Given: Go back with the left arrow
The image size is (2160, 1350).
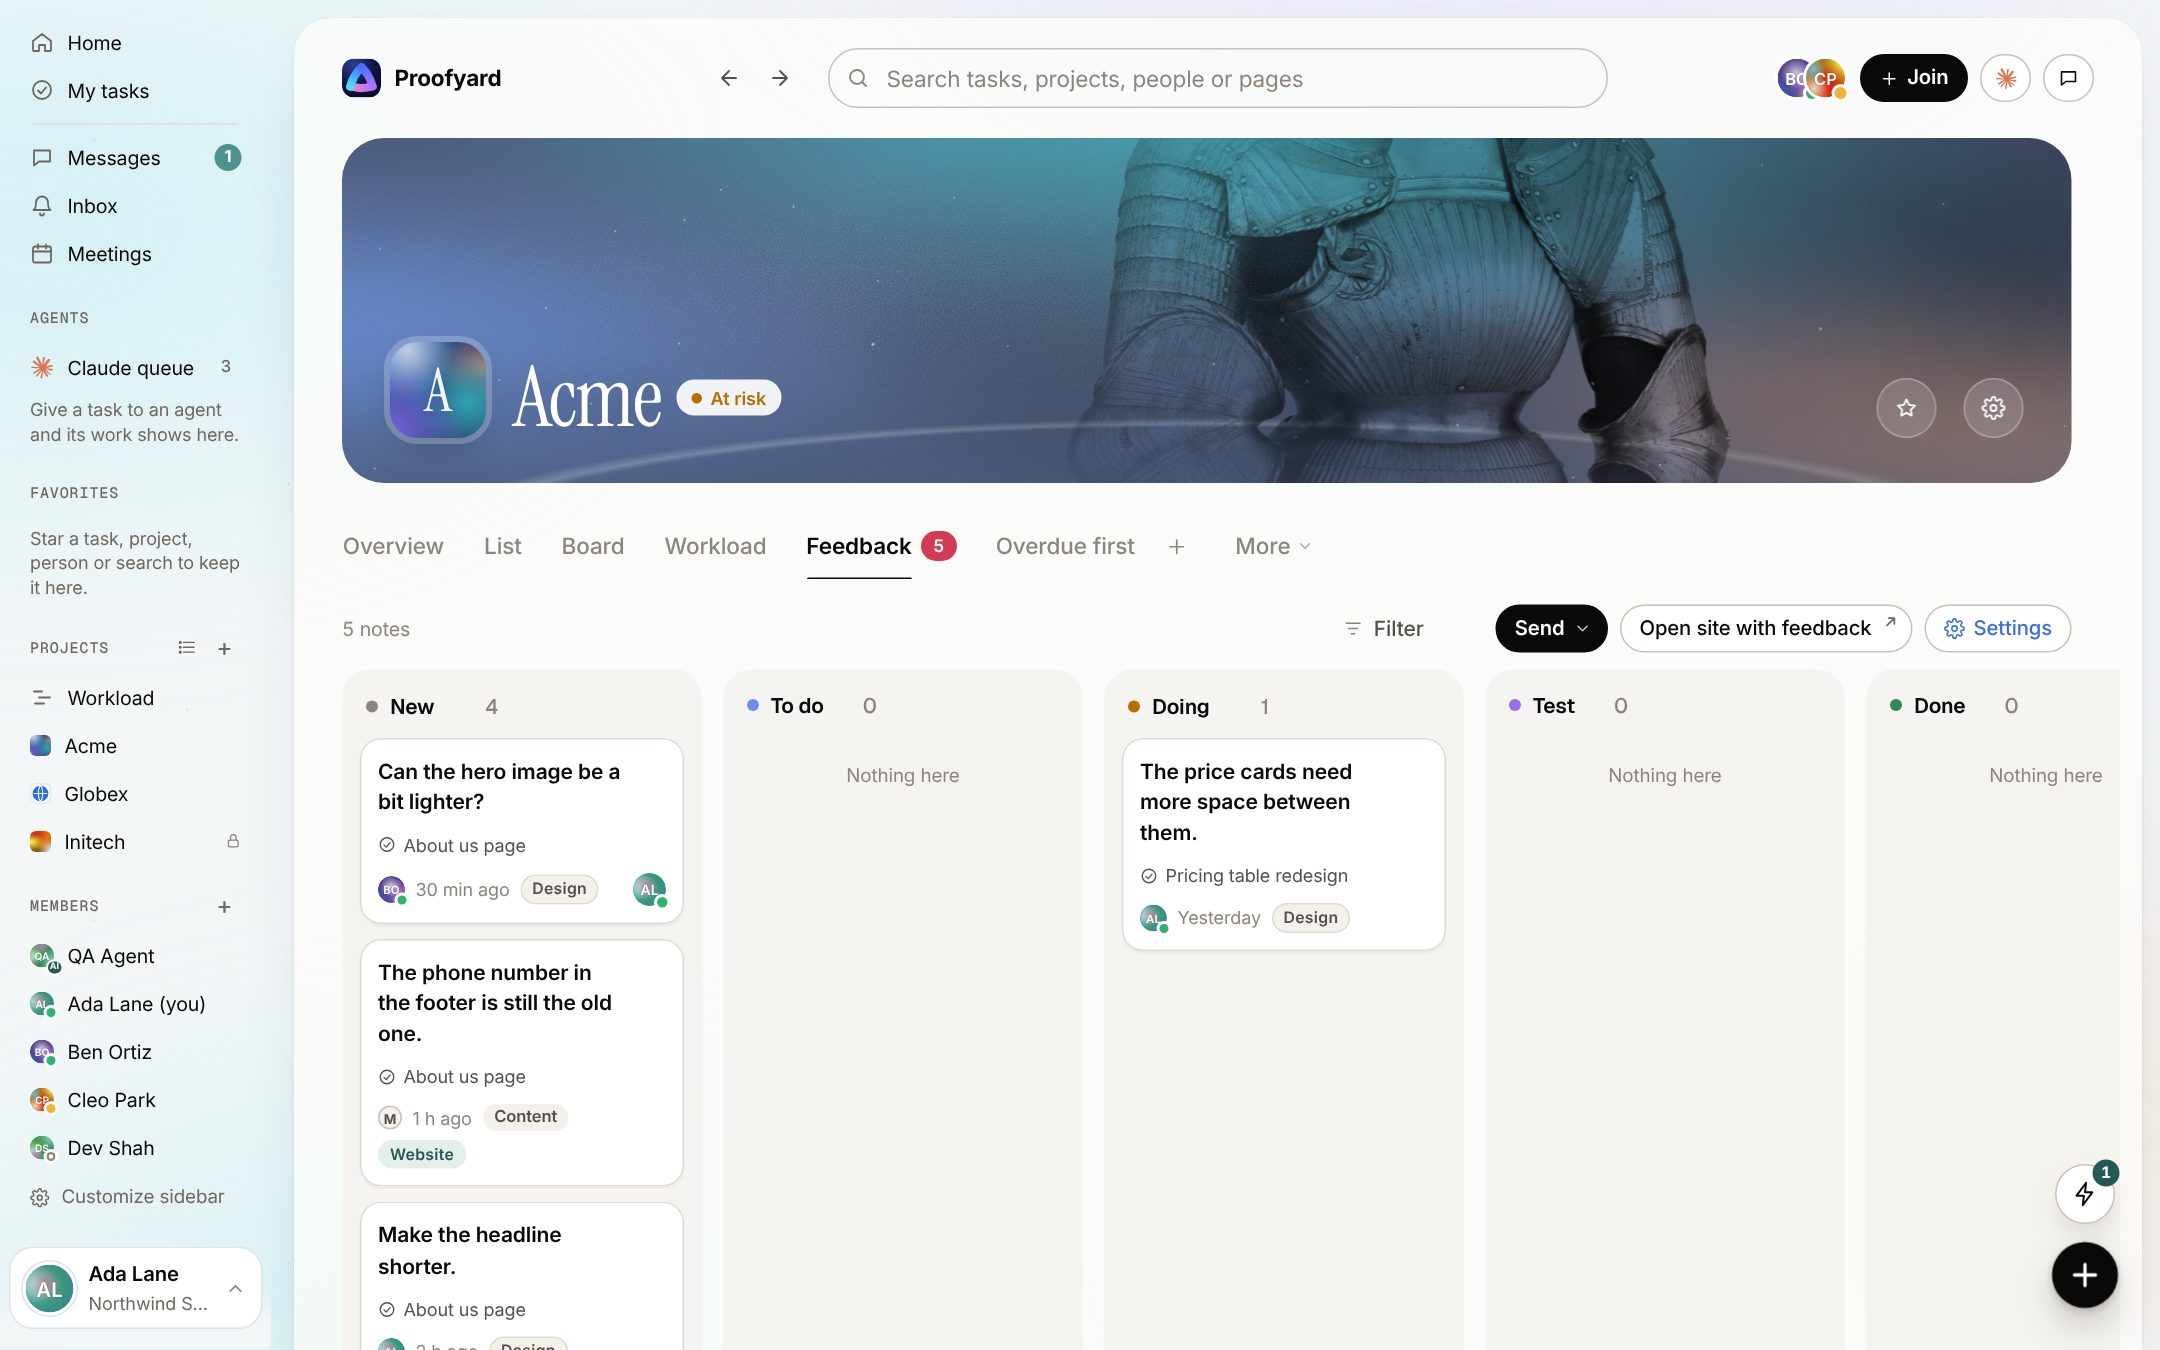Looking at the screenshot, I should click(x=729, y=78).
